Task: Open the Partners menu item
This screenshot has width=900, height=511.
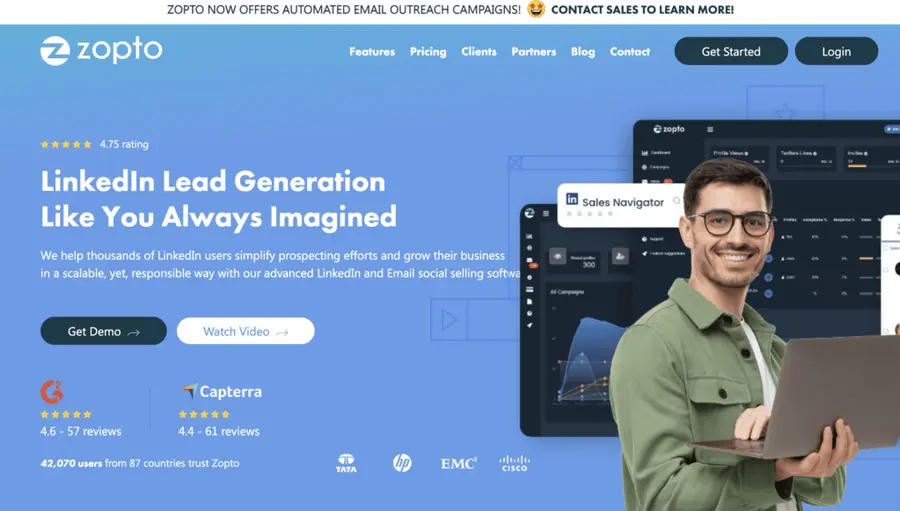Action: (533, 52)
